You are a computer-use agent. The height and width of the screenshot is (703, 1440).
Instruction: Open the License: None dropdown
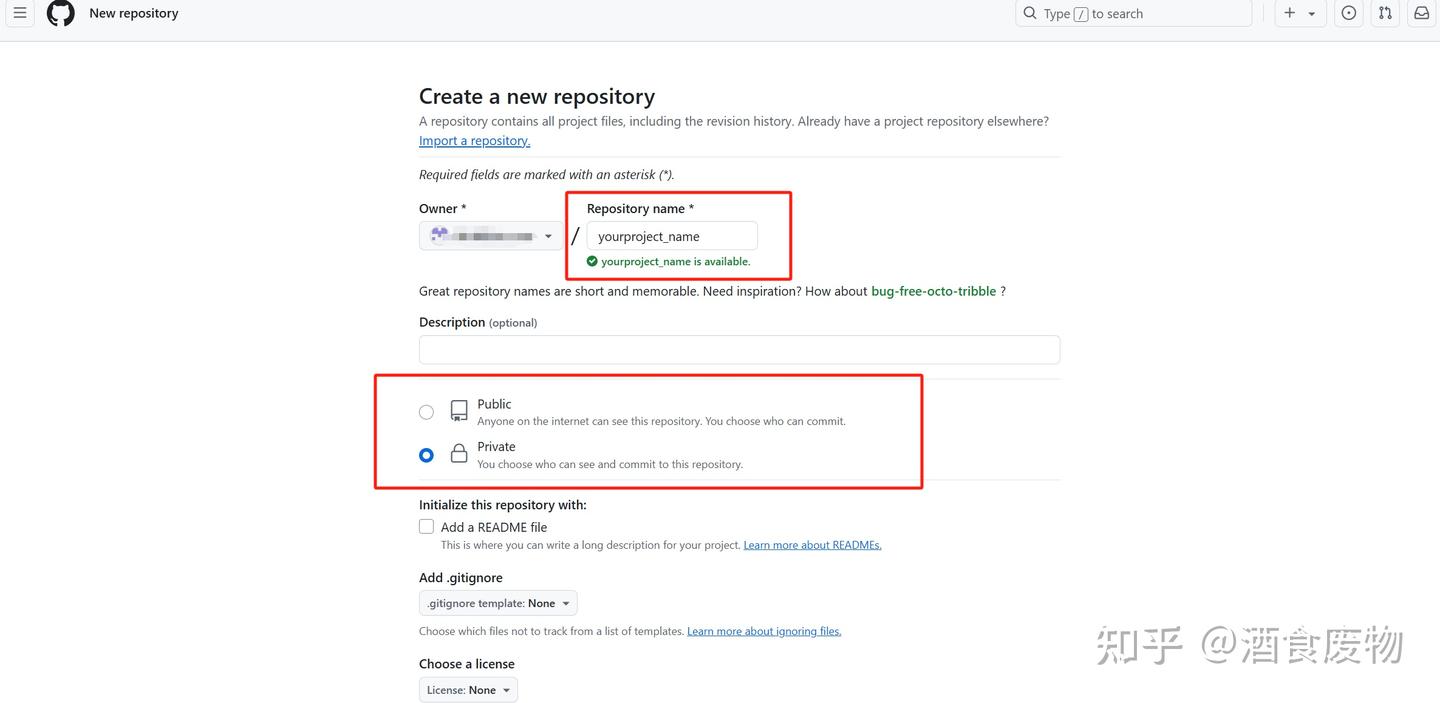tap(467, 689)
